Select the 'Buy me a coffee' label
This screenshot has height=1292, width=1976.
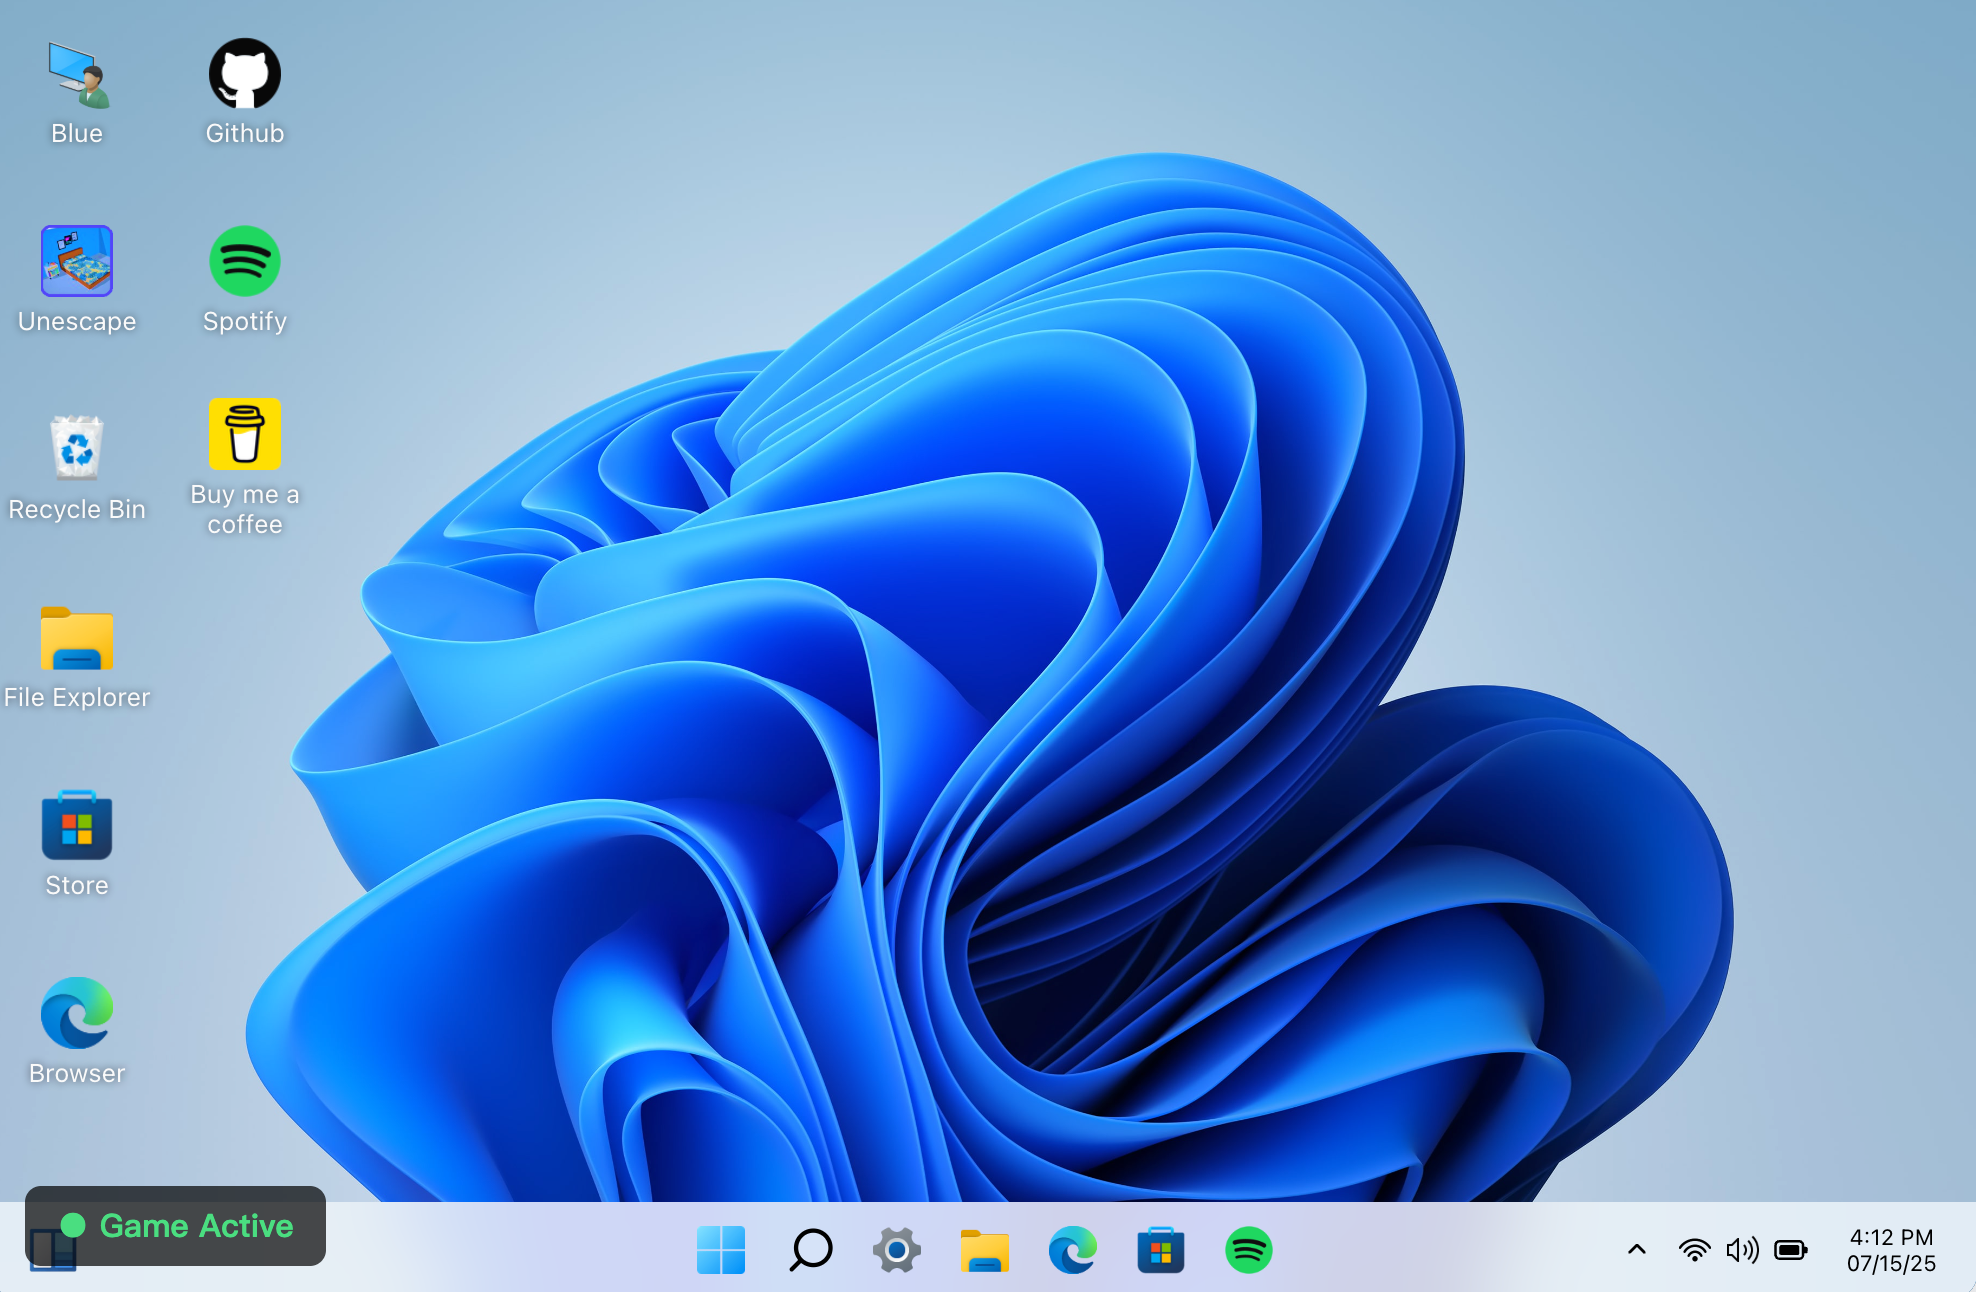coord(245,509)
